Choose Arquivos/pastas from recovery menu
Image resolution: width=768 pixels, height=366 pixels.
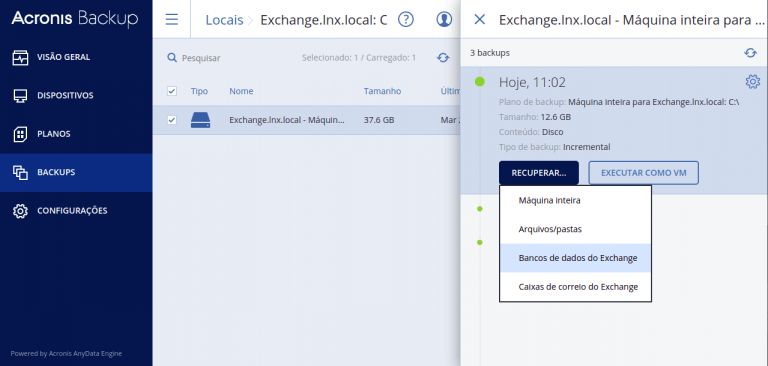575,229
